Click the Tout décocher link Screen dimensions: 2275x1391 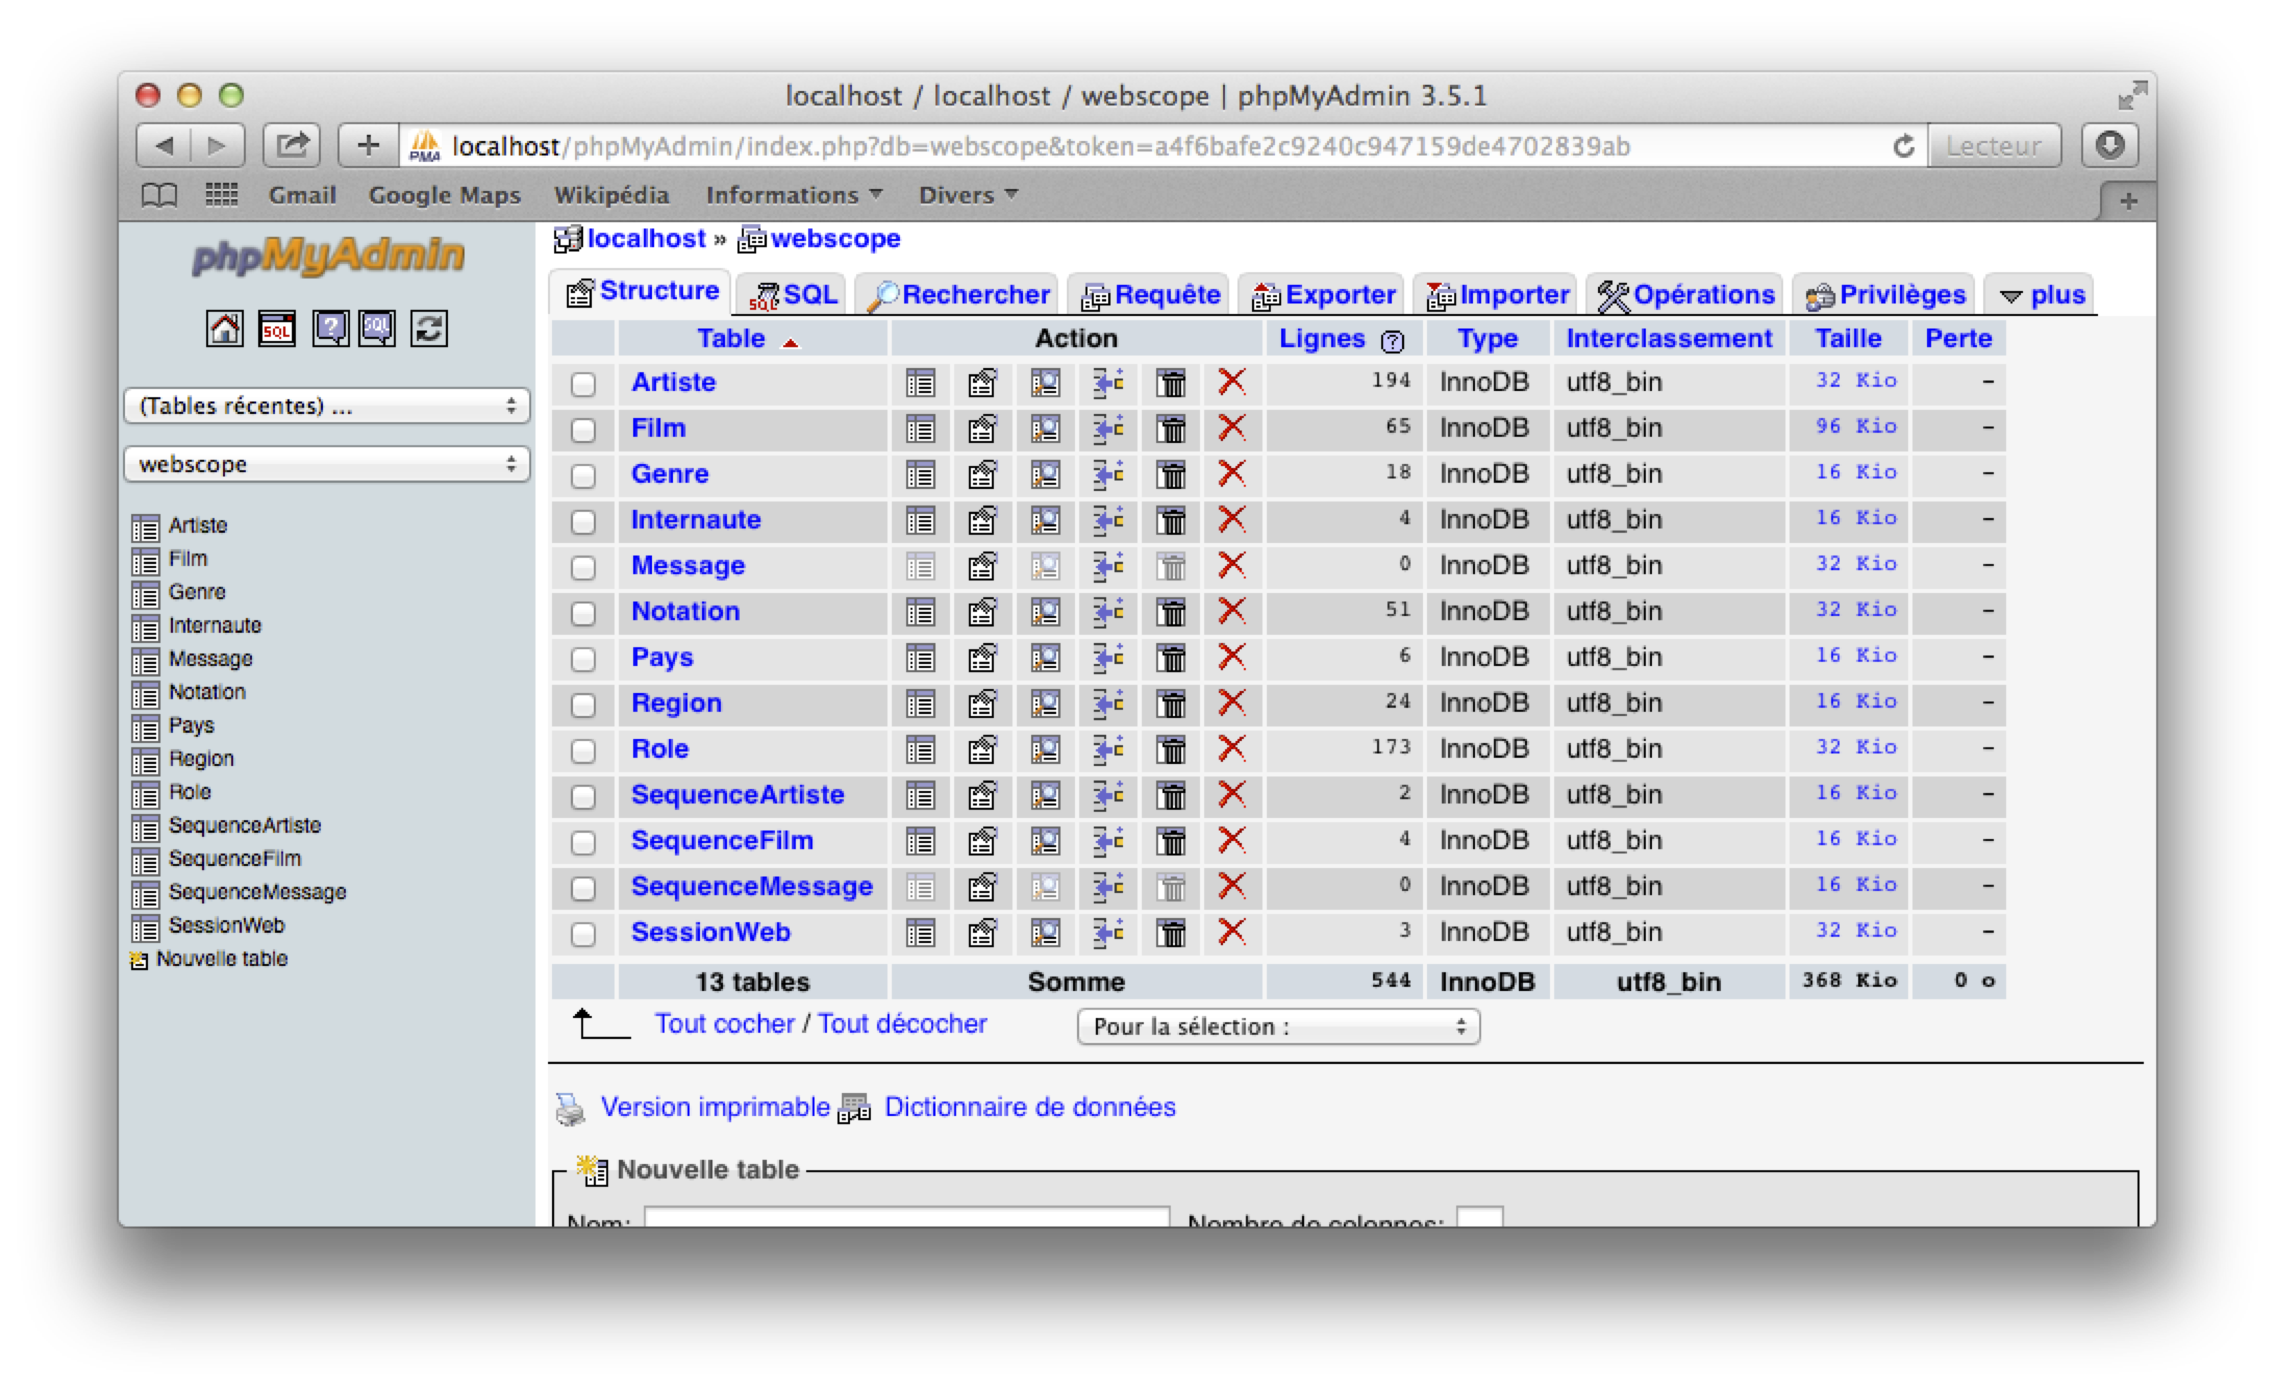(902, 1024)
